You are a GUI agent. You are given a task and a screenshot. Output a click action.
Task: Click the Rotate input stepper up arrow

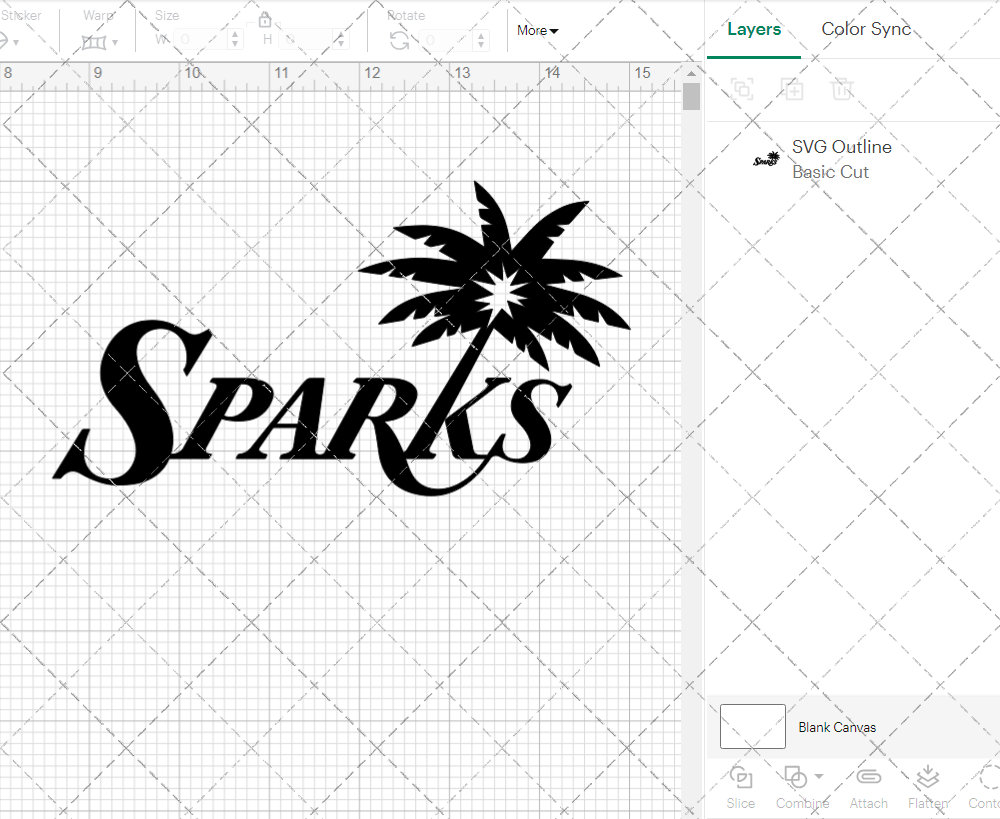[x=481, y=35]
